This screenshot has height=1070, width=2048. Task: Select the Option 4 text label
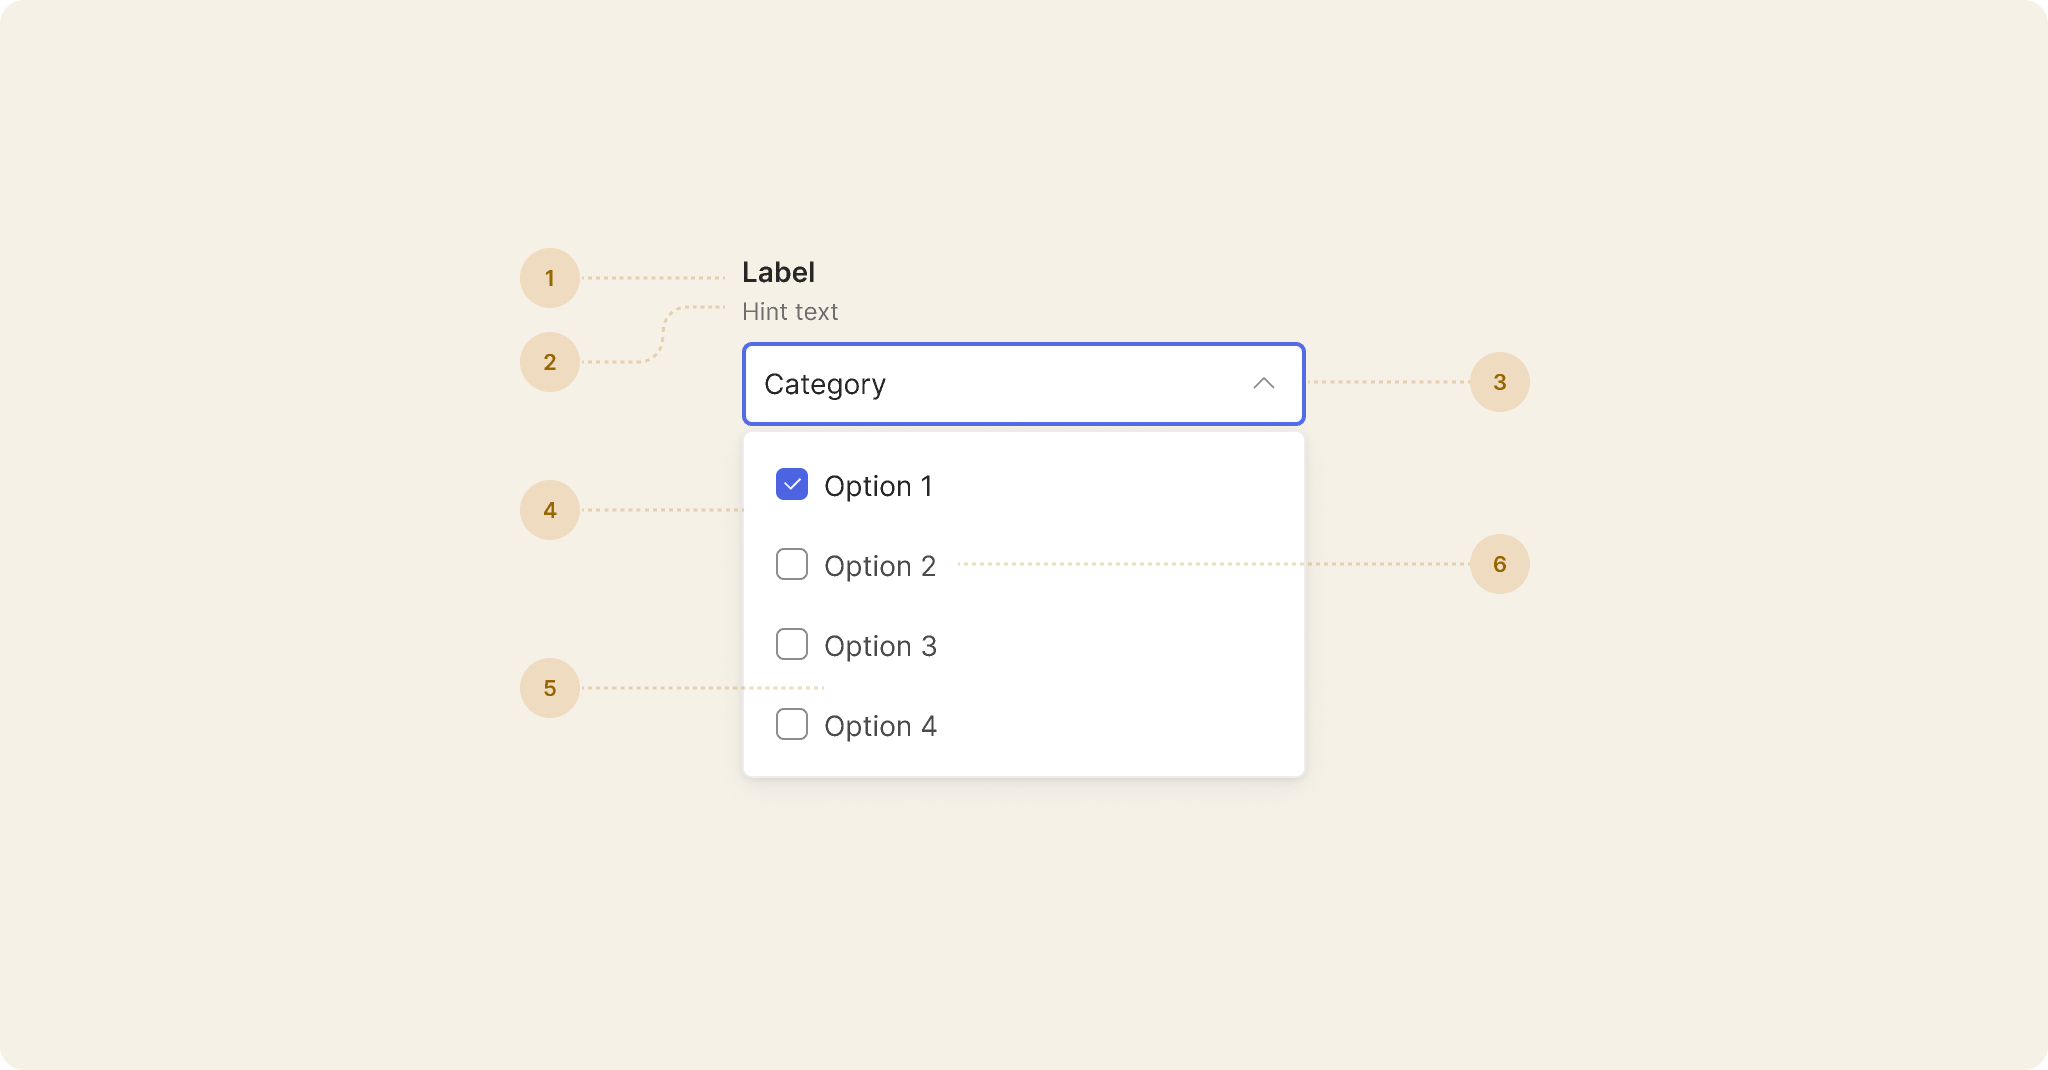click(880, 726)
